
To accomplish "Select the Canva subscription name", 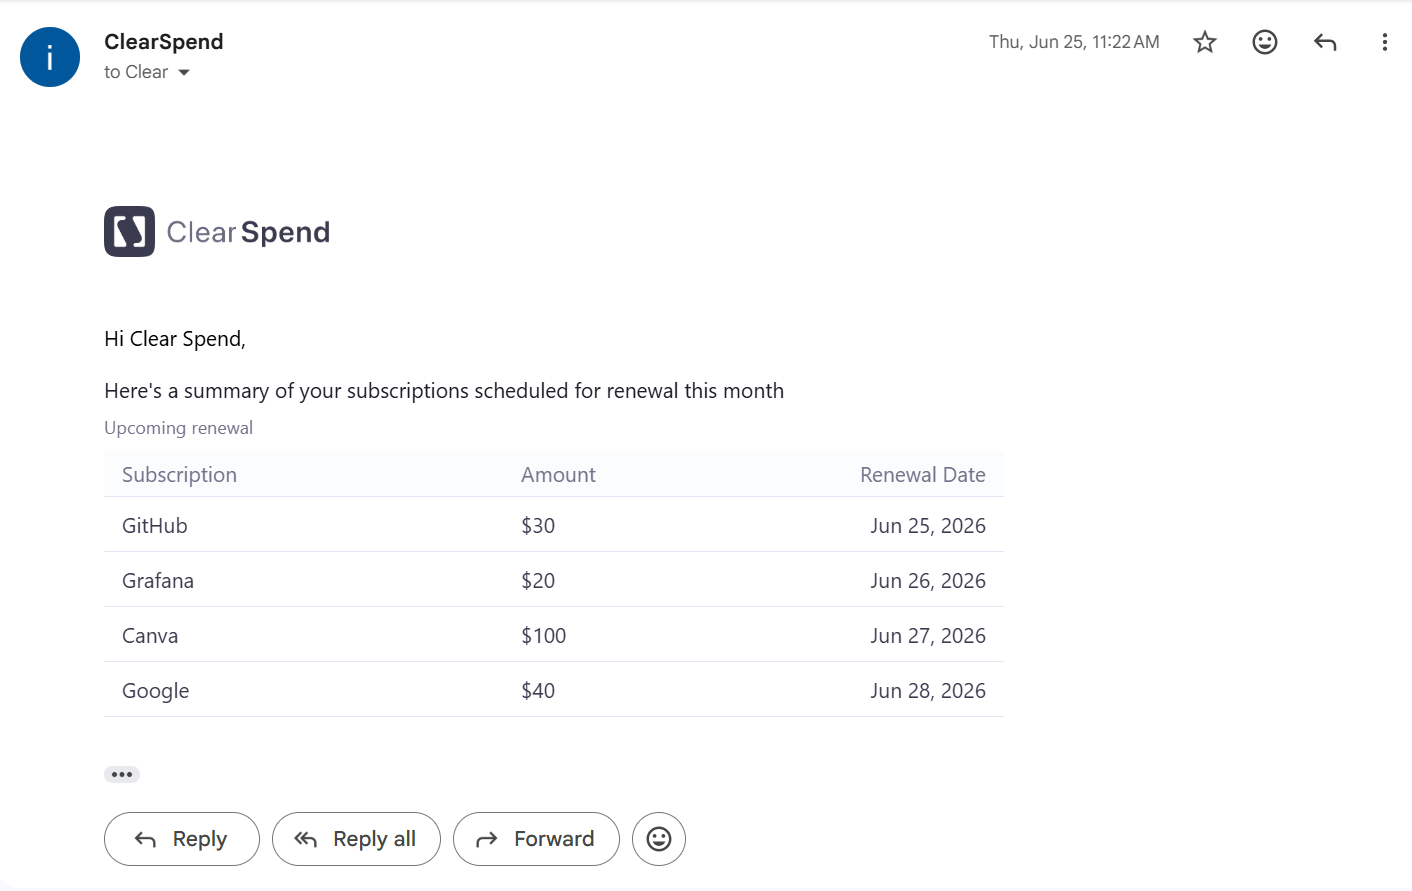I will tap(150, 636).
